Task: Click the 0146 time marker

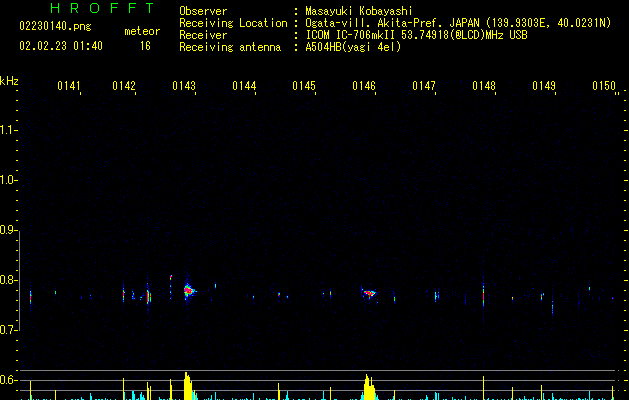Action: 364,86
